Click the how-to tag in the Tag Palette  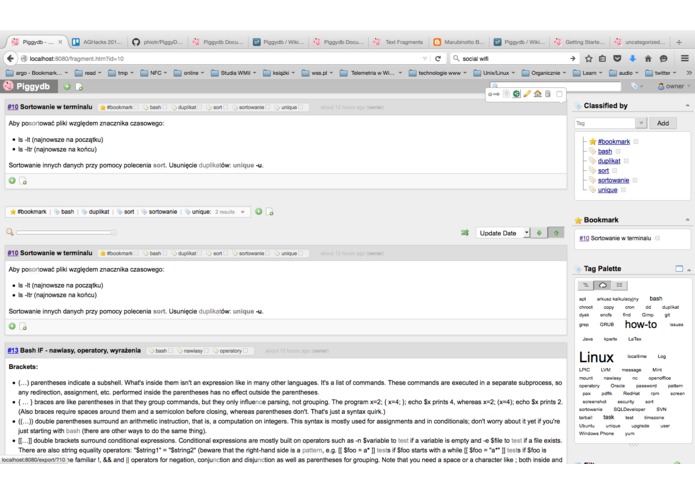(x=640, y=324)
